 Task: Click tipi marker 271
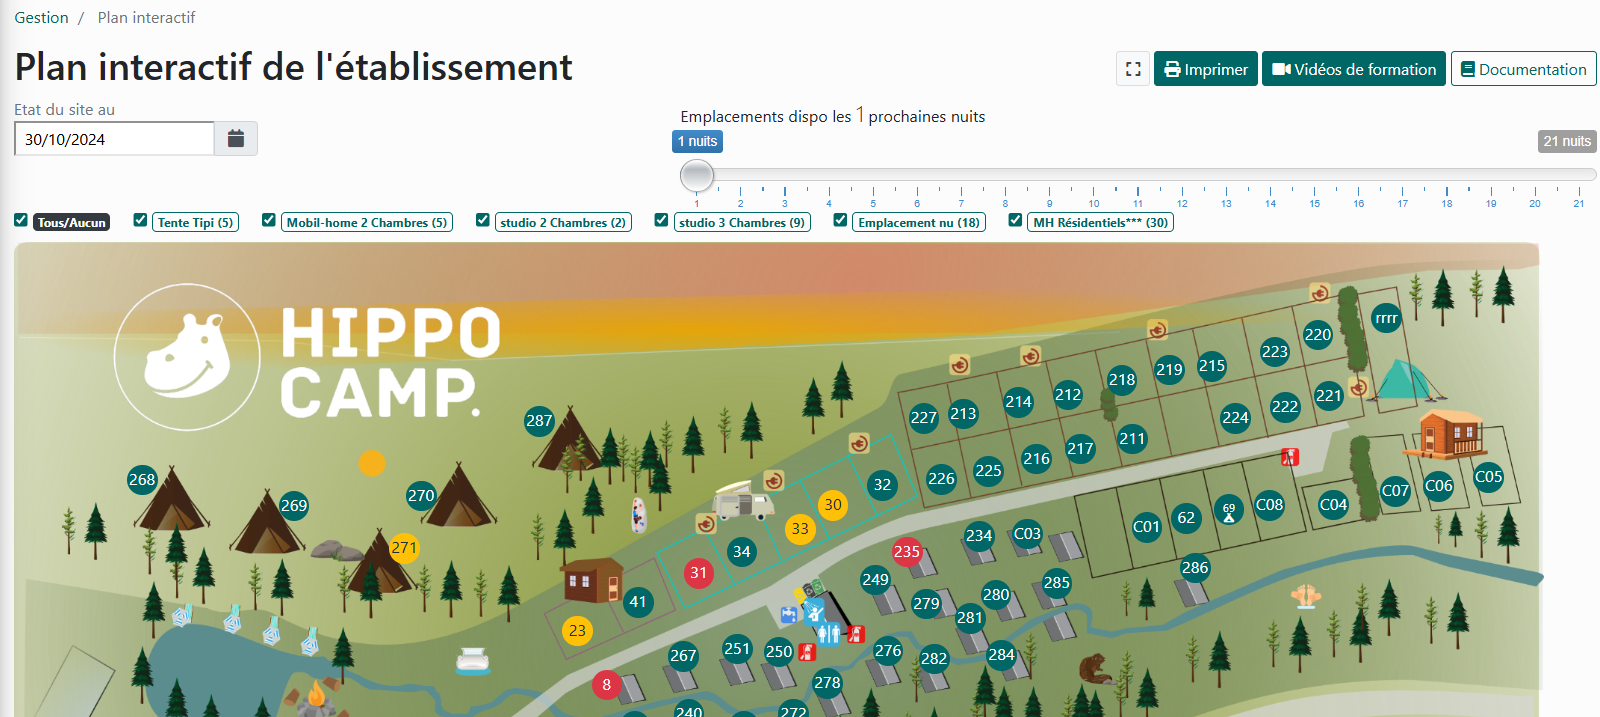pyautogui.click(x=404, y=547)
